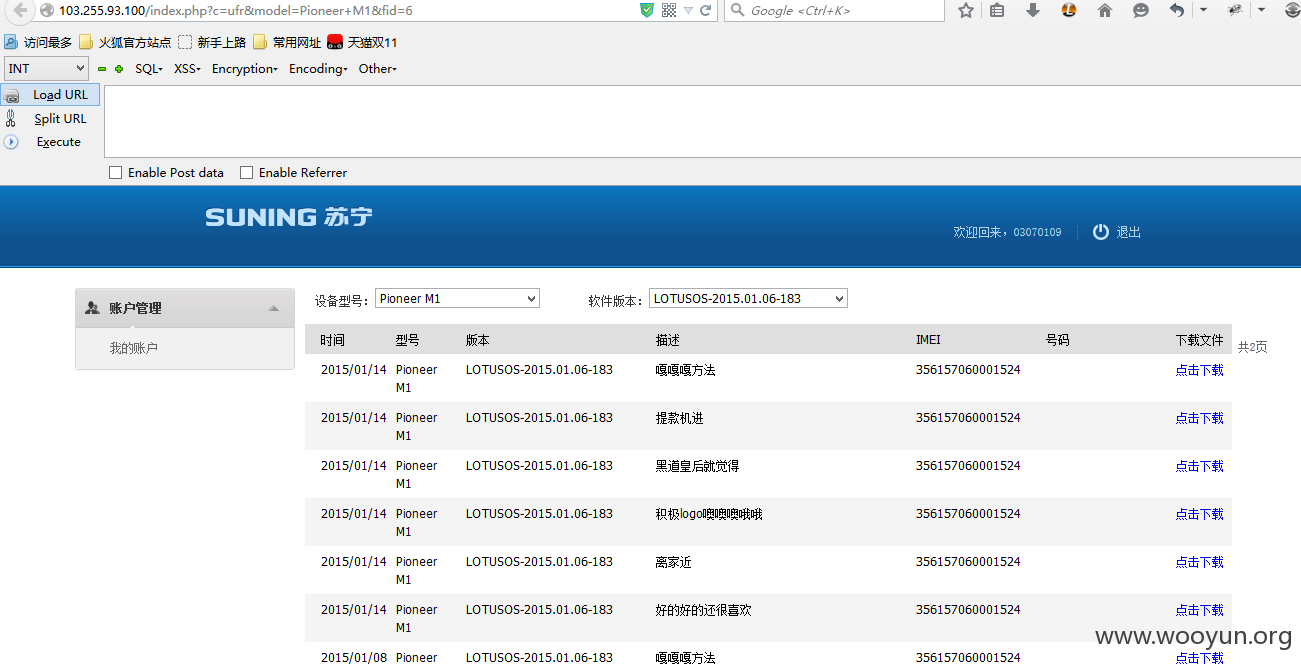
Task: Click 点击下载 for 好的好的还很喜欢 row
Action: (1199, 610)
